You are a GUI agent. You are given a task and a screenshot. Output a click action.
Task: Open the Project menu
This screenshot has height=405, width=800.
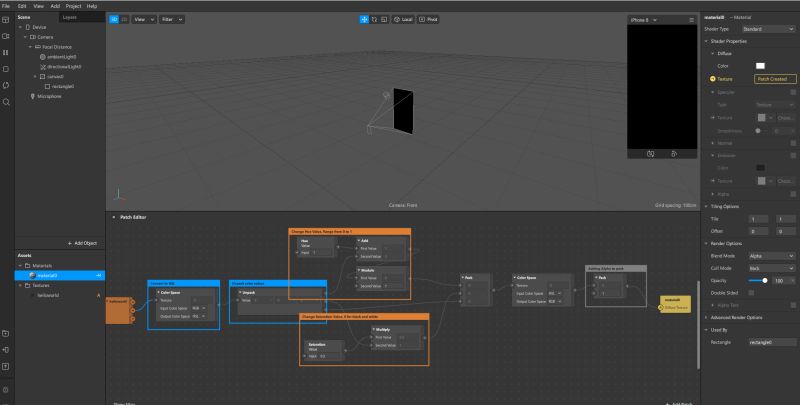click(x=73, y=6)
